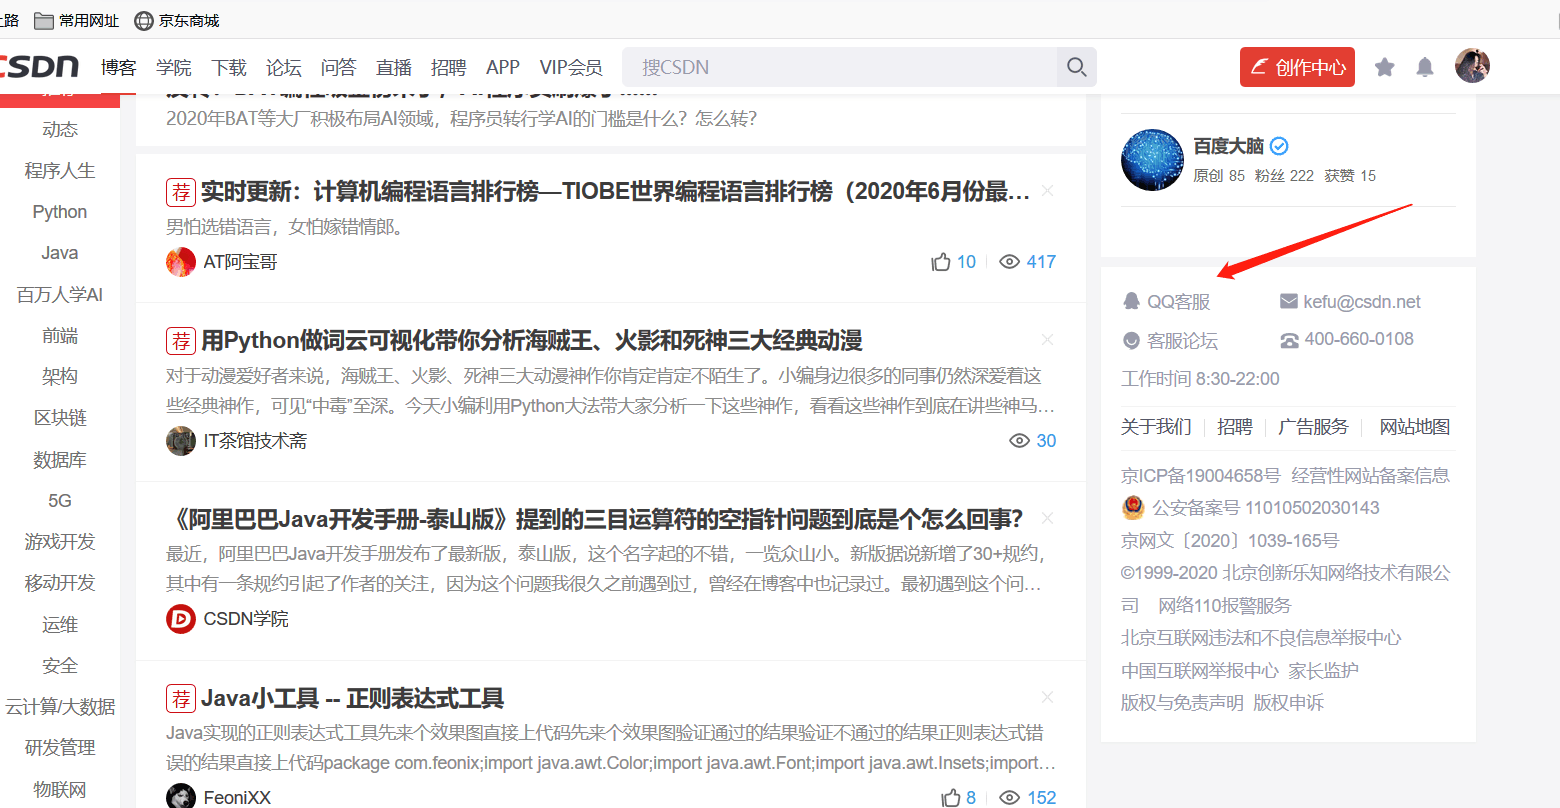This screenshot has height=808, width=1560.
Task: Open 京东商城 bookmark
Action: pos(177,20)
